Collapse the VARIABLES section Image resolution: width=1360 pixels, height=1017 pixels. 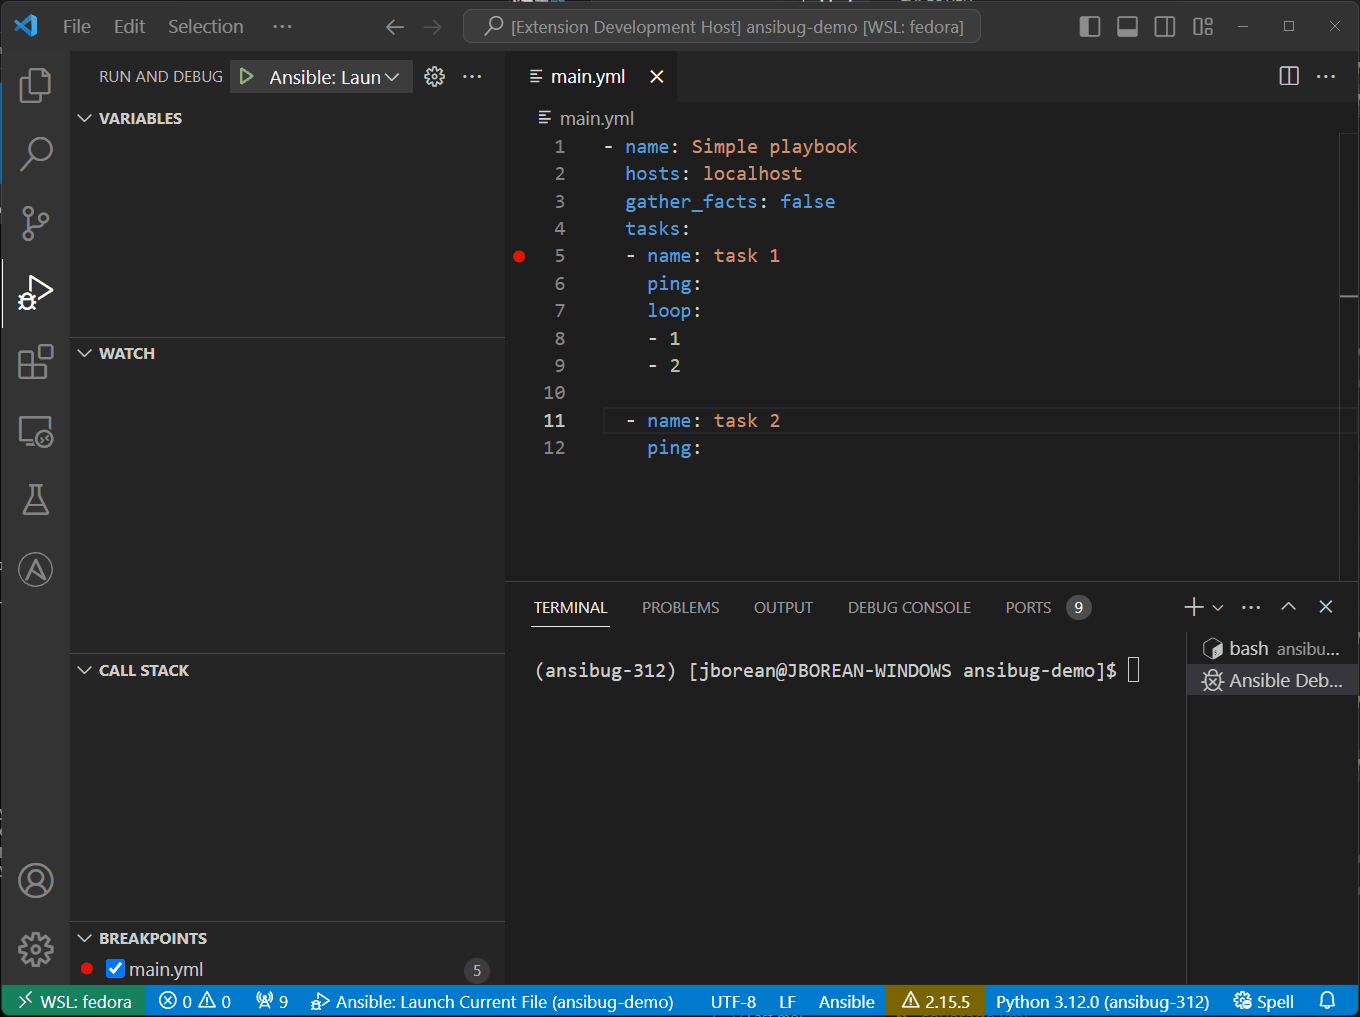tap(84, 118)
